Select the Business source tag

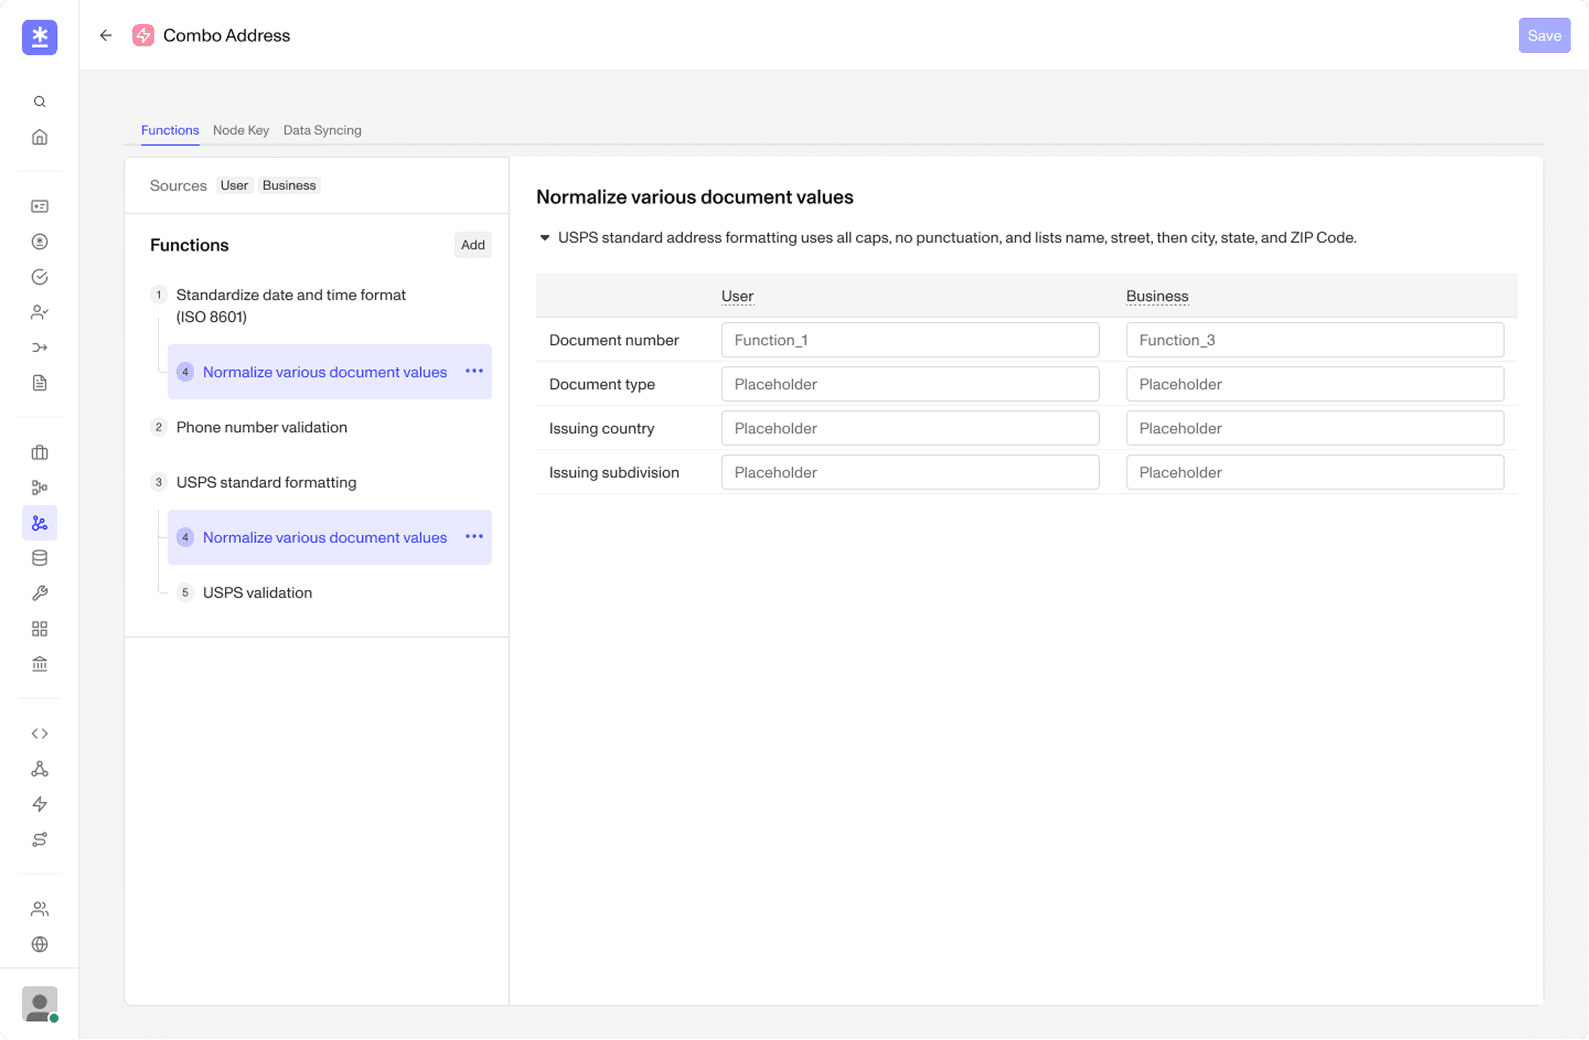click(289, 185)
